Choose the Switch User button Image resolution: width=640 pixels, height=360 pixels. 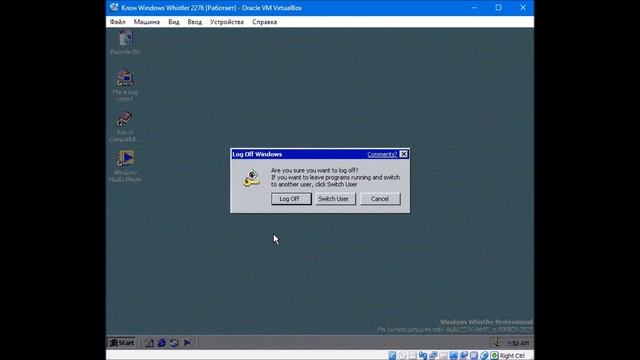[x=335, y=199]
